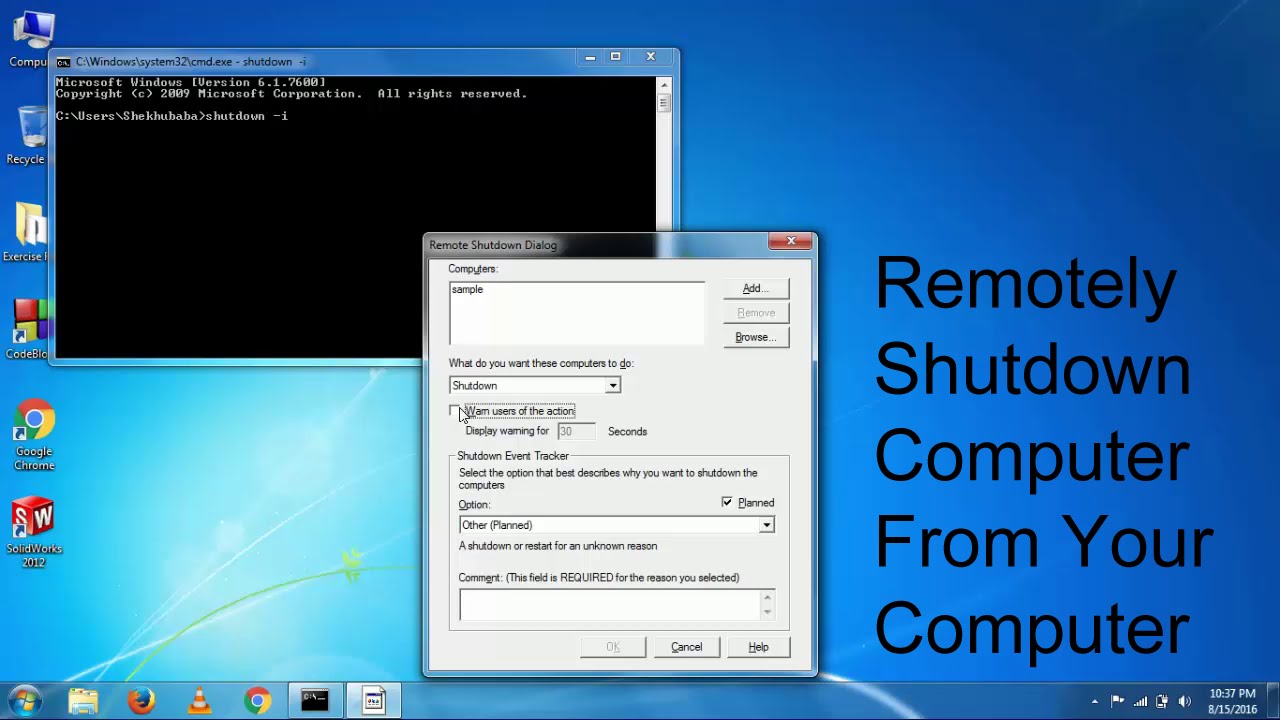The image size is (1280, 720).
Task: Maximize the cmd.exe window
Action: [x=616, y=57]
